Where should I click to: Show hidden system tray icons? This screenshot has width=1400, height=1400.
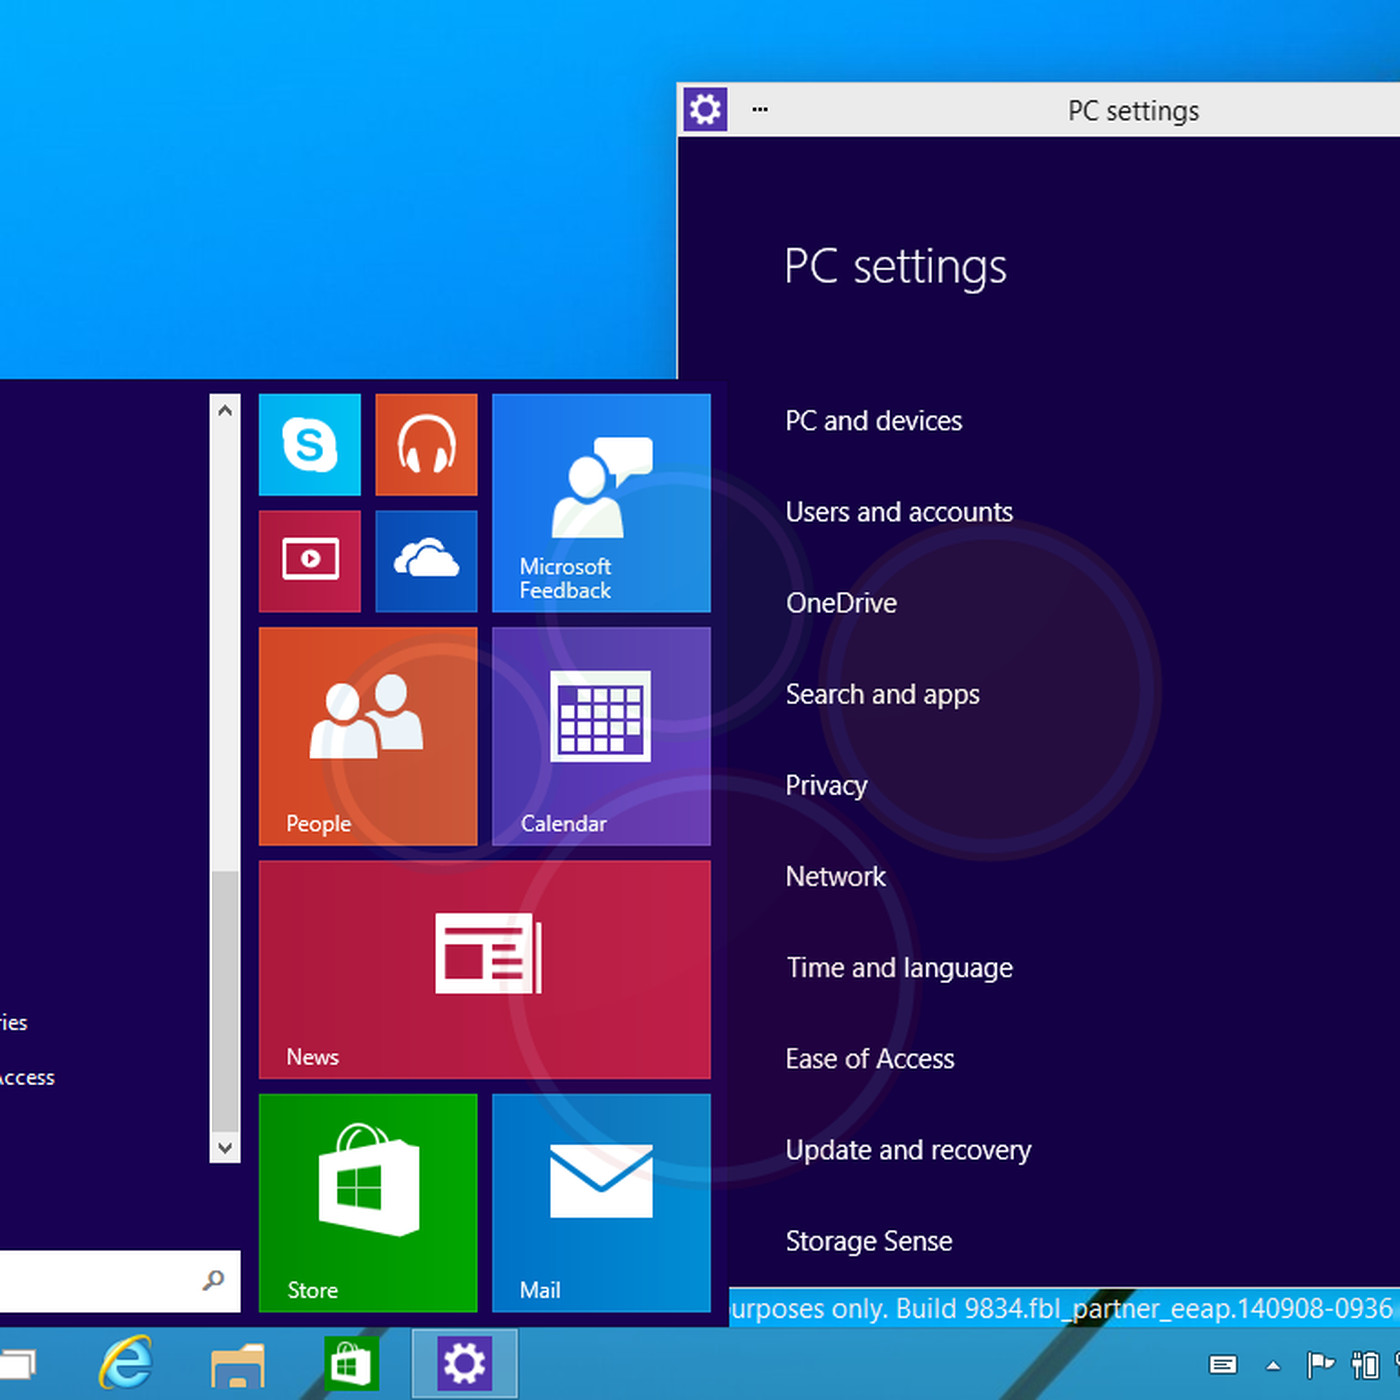coord(1273,1365)
